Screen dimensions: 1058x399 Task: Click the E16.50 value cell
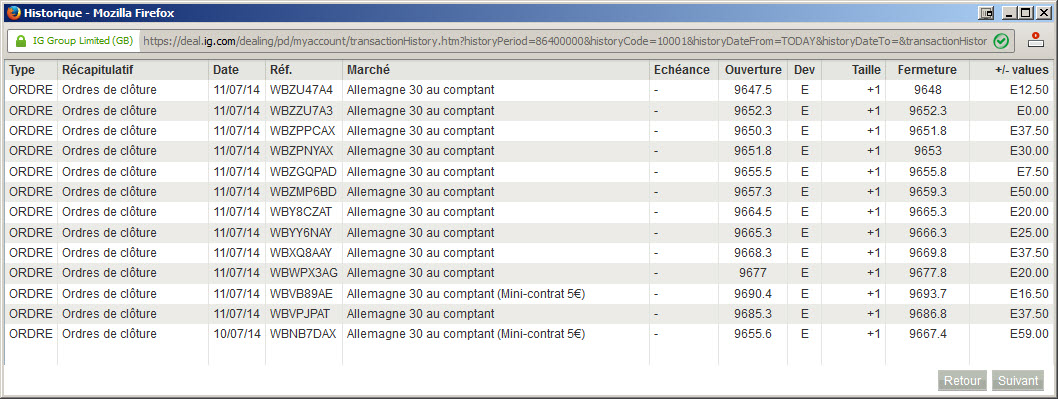point(1029,294)
